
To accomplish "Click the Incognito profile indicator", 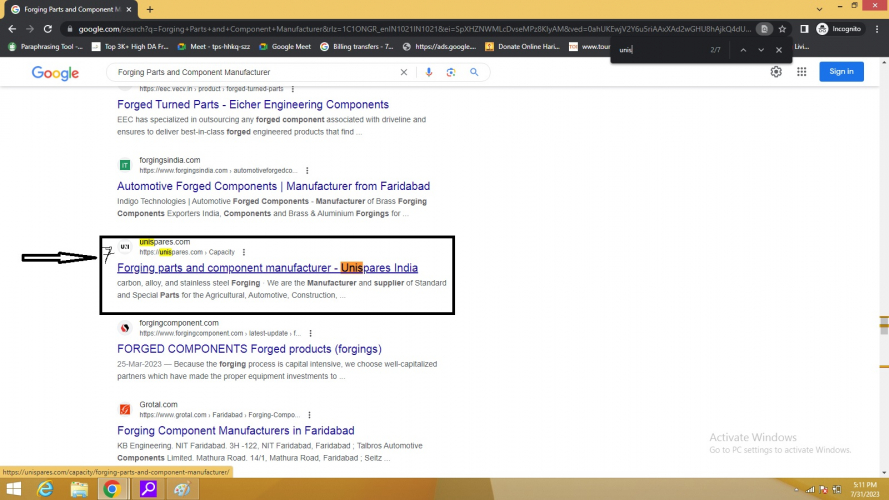I will click(839, 29).
